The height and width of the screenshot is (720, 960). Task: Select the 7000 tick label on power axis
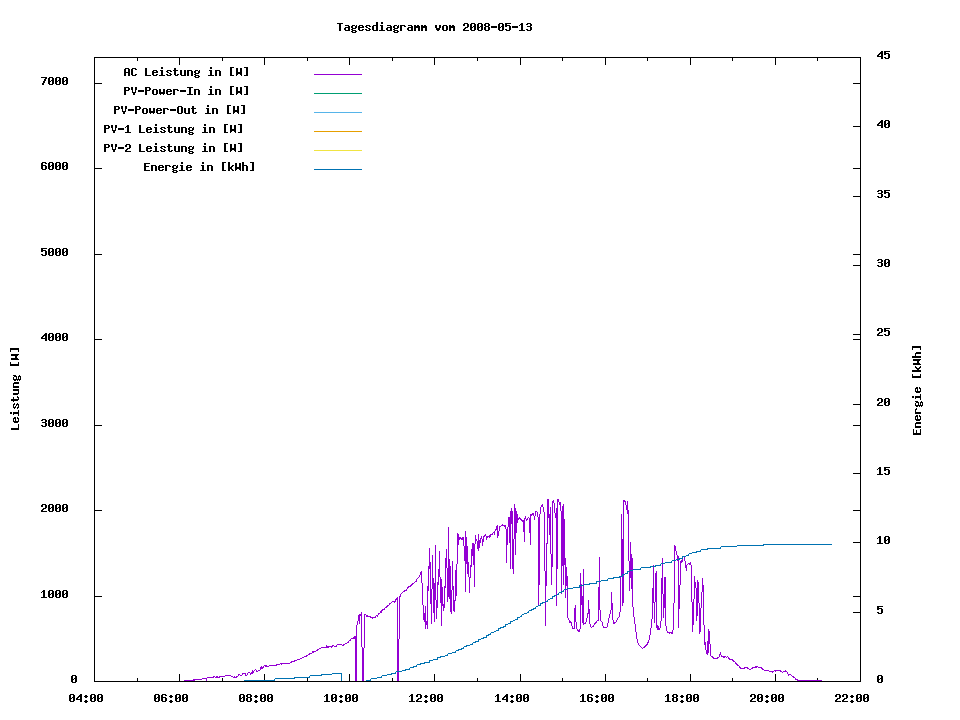[54, 81]
